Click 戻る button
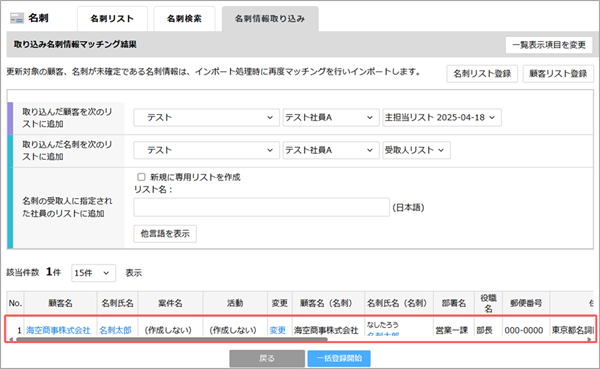The width and height of the screenshot is (600, 369). point(267,359)
